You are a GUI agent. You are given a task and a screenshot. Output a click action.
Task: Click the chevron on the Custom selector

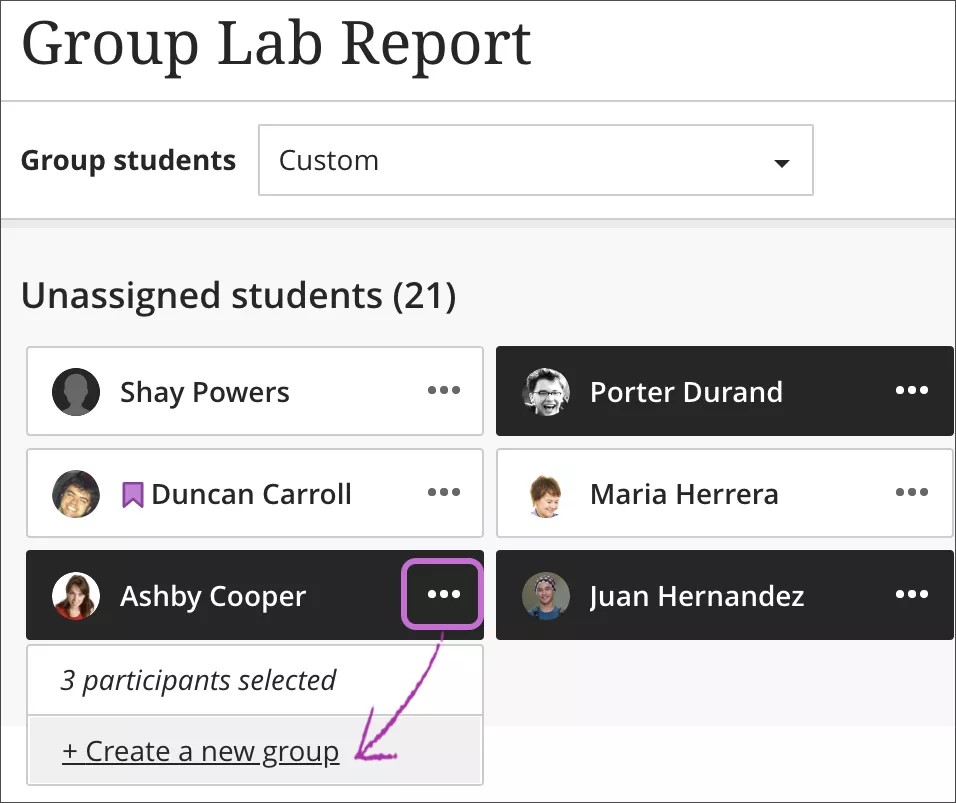[x=781, y=160]
